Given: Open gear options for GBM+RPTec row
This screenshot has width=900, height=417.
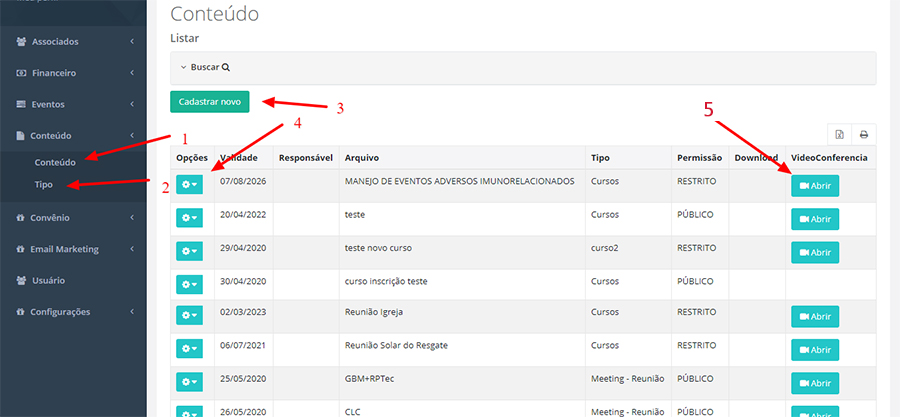Looking at the screenshot, I should click(x=189, y=381).
